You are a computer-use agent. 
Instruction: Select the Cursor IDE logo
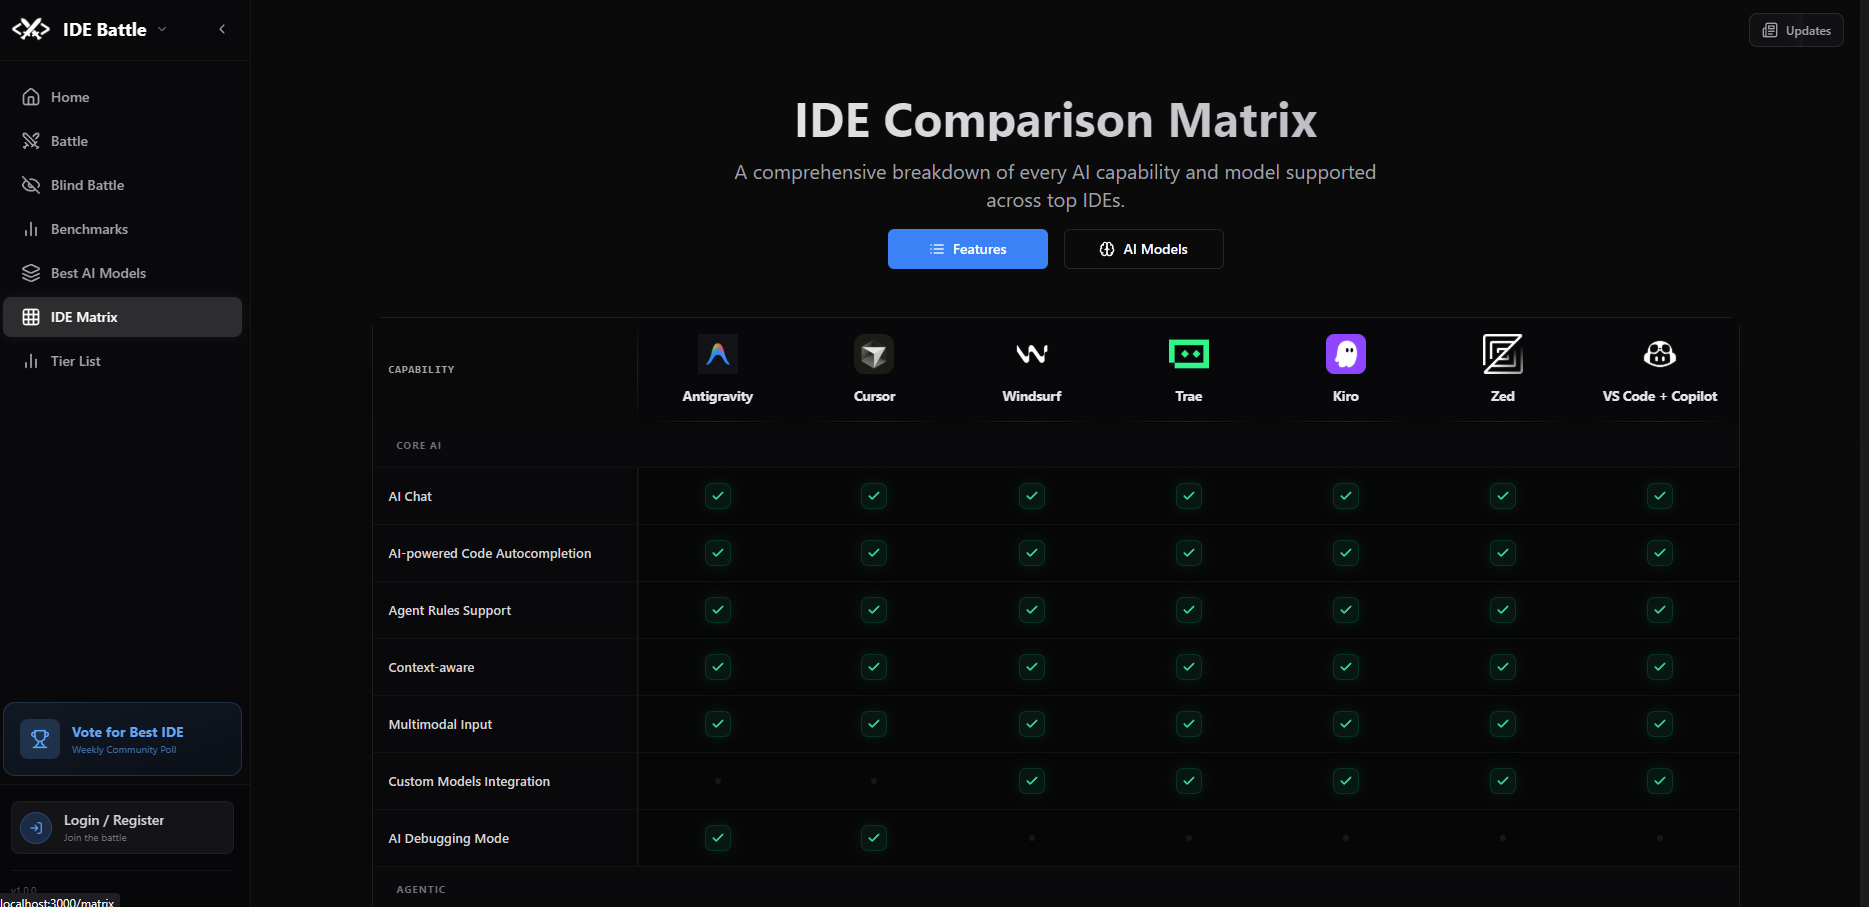(x=874, y=353)
